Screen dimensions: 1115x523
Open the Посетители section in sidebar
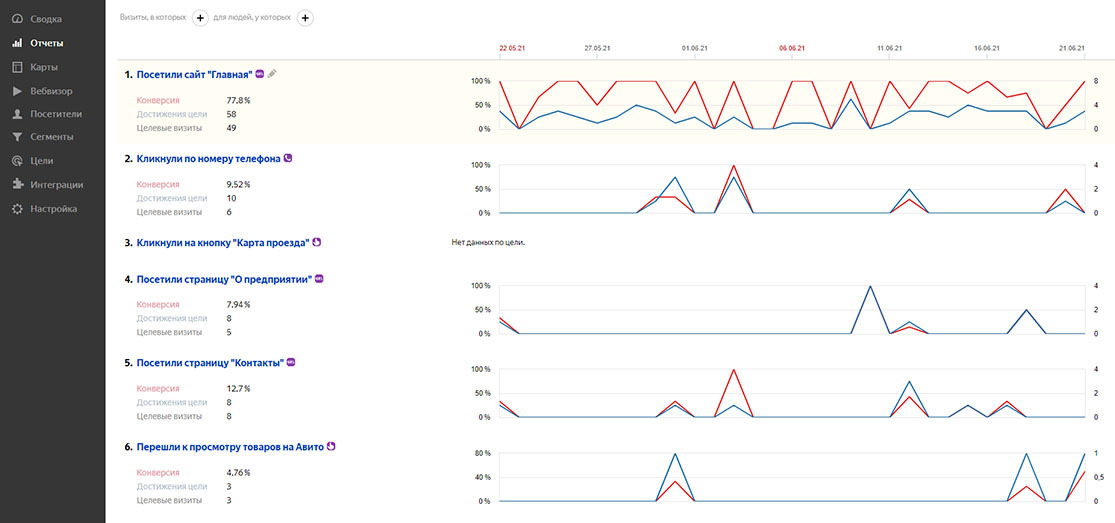55,114
